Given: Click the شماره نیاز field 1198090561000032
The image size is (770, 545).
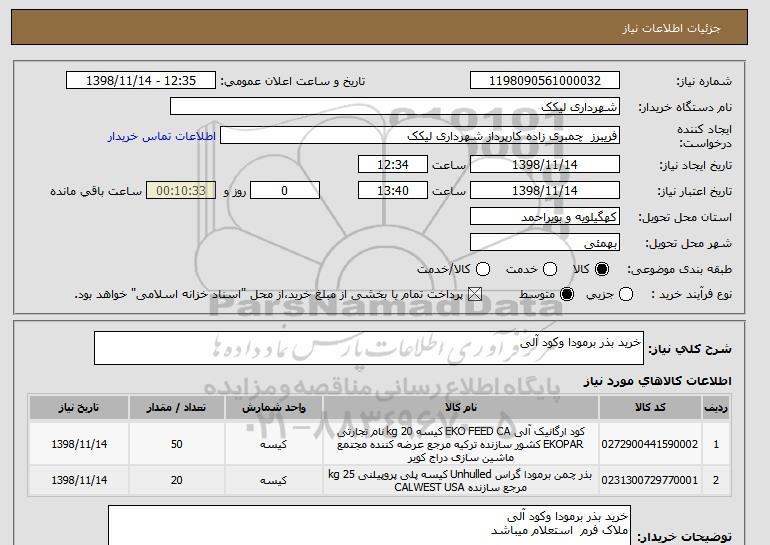Looking at the screenshot, I should 545,81.
